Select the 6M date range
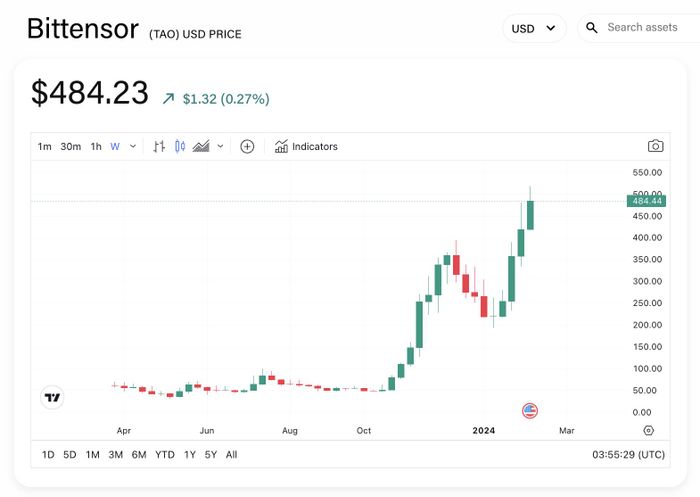 pos(139,455)
